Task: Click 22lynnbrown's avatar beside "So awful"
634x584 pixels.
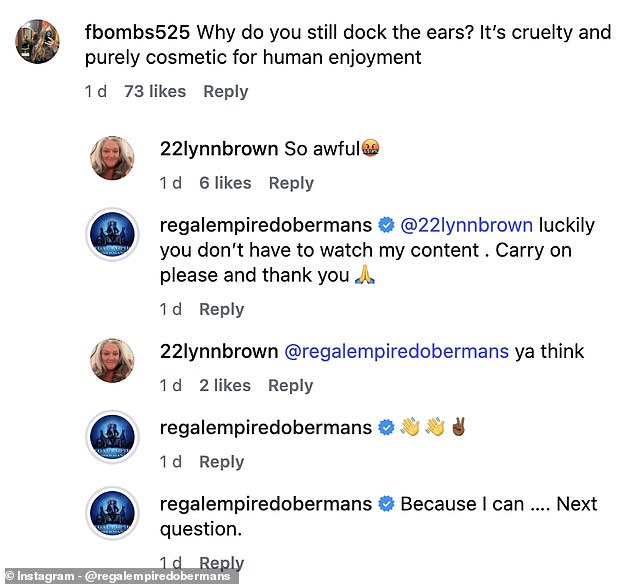Action: tap(112, 158)
